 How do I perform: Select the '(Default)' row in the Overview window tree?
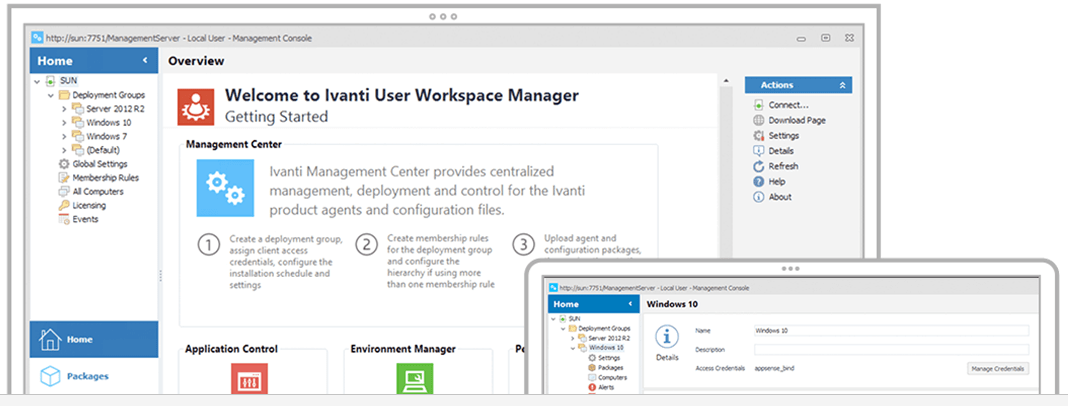pos(103,150)
